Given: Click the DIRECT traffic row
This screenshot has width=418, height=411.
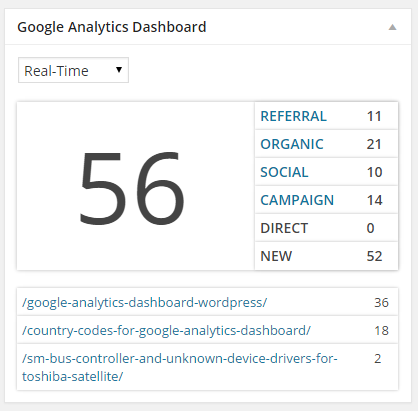Looking at the screenshot, I should tap(326, 228).
